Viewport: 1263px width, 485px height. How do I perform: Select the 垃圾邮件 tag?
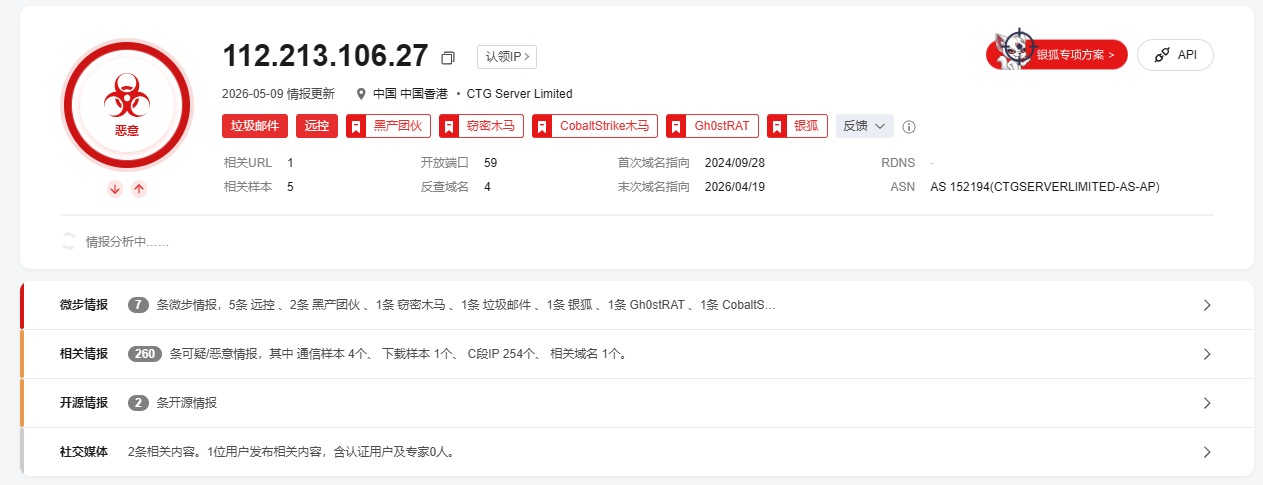(x=255, y=126)
